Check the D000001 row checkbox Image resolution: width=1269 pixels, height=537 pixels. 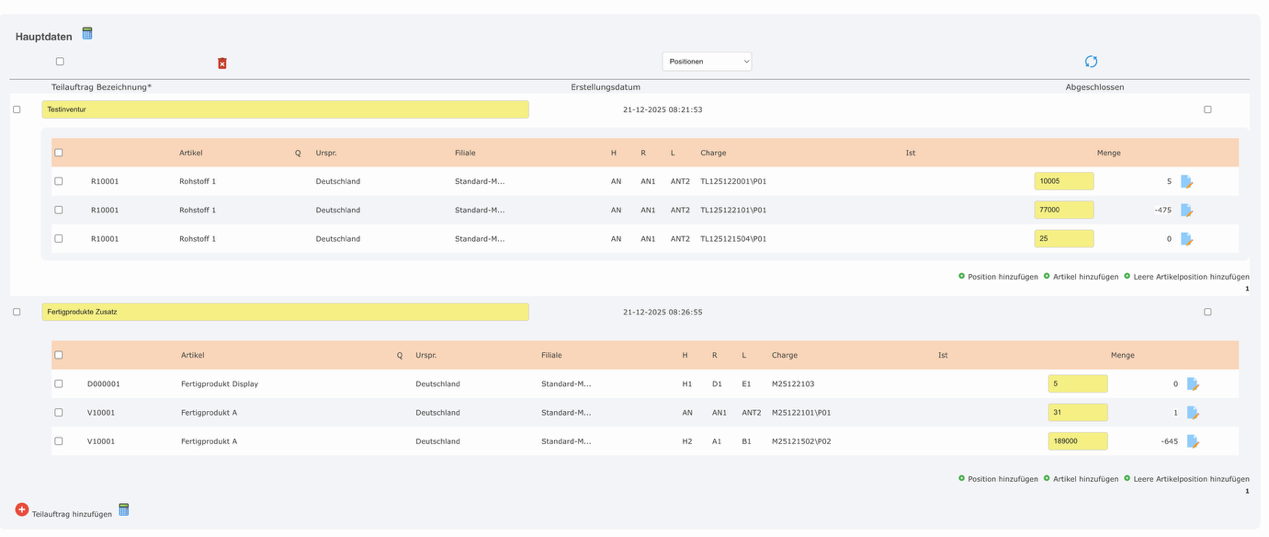[59, 384]
